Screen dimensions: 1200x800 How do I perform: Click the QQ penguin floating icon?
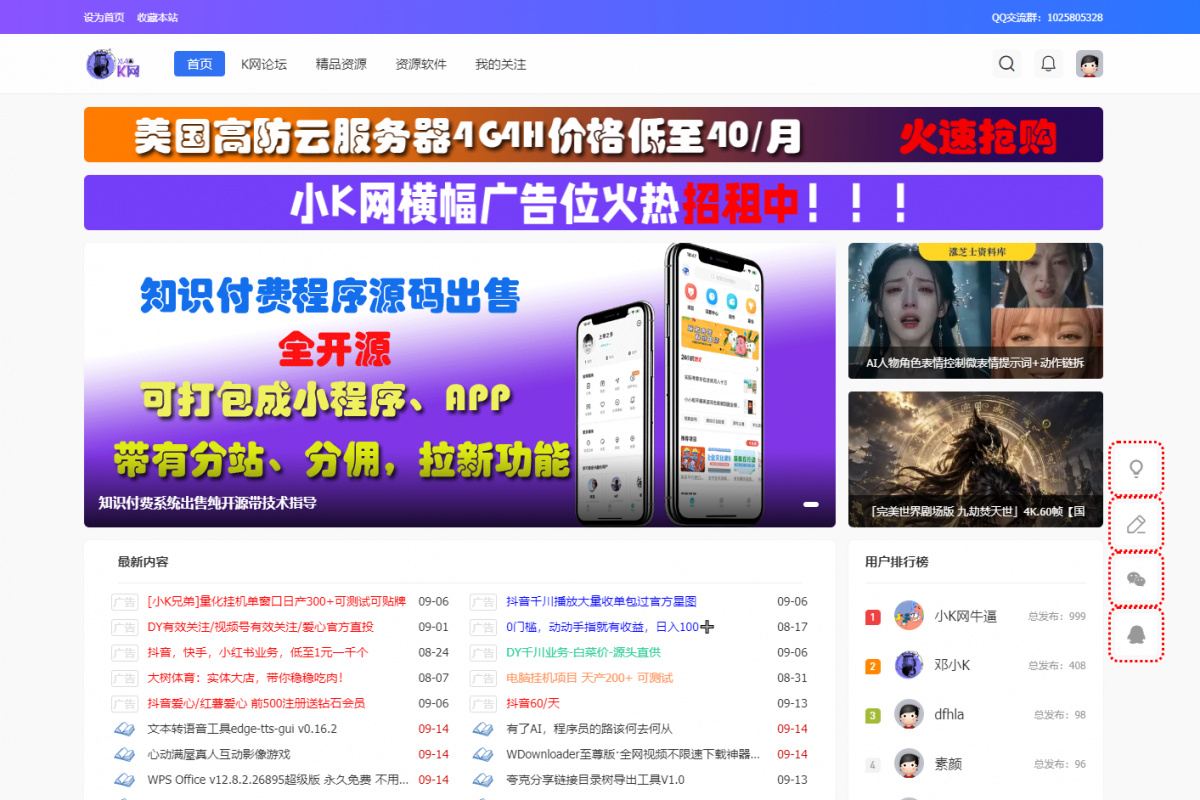[x=1136, y=634]
